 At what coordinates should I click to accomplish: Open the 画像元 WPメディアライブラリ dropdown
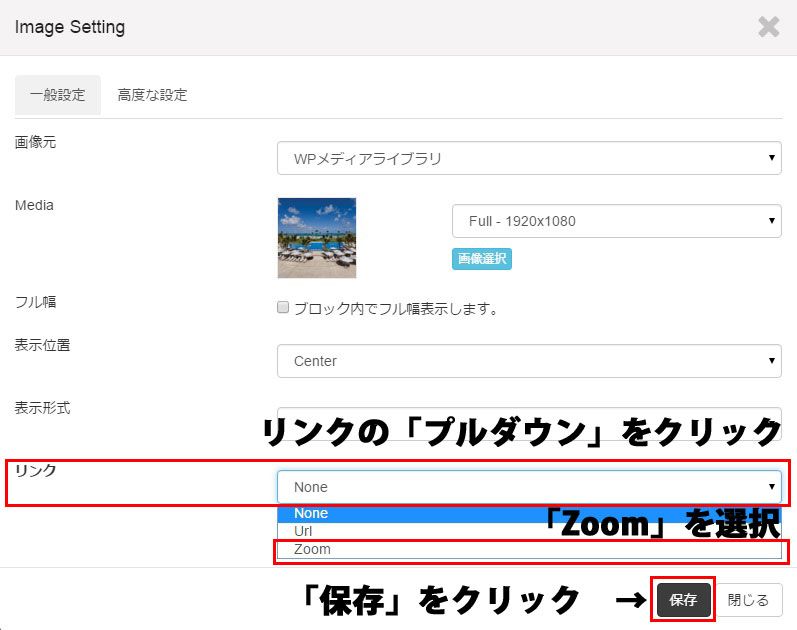[529, 158]
